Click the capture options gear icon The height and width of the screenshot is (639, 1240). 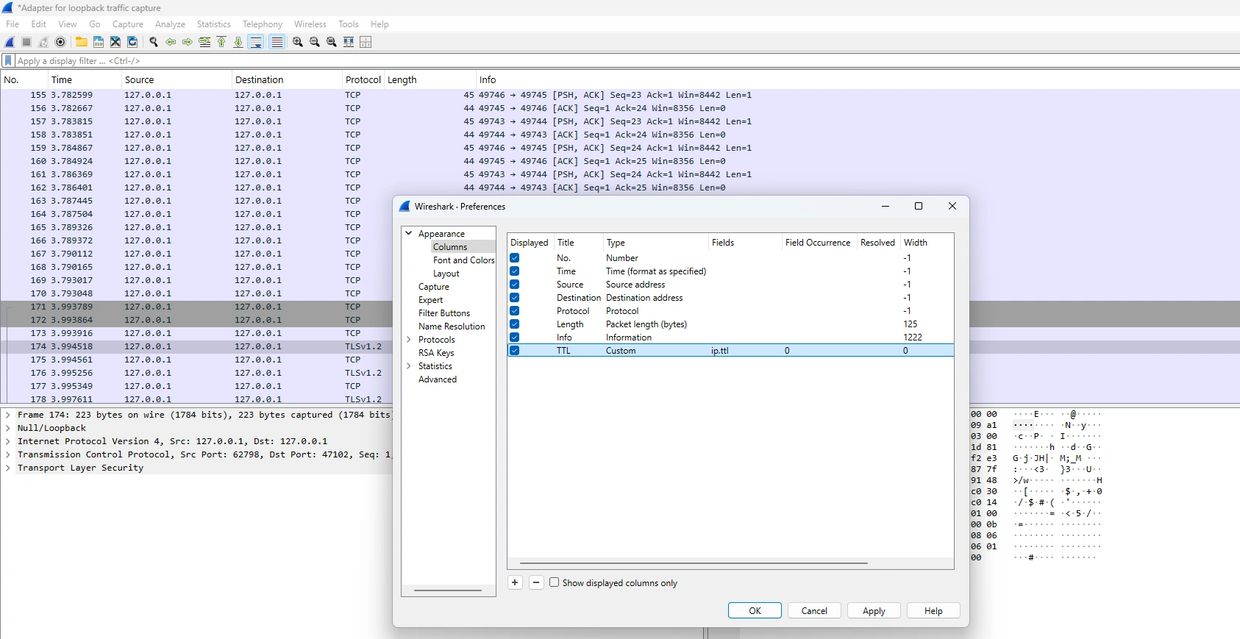point(60,42)
